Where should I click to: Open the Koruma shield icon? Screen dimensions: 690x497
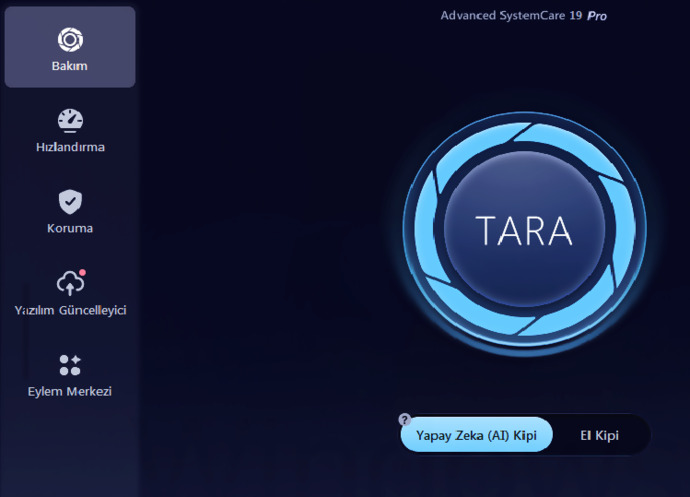[70, 202]
